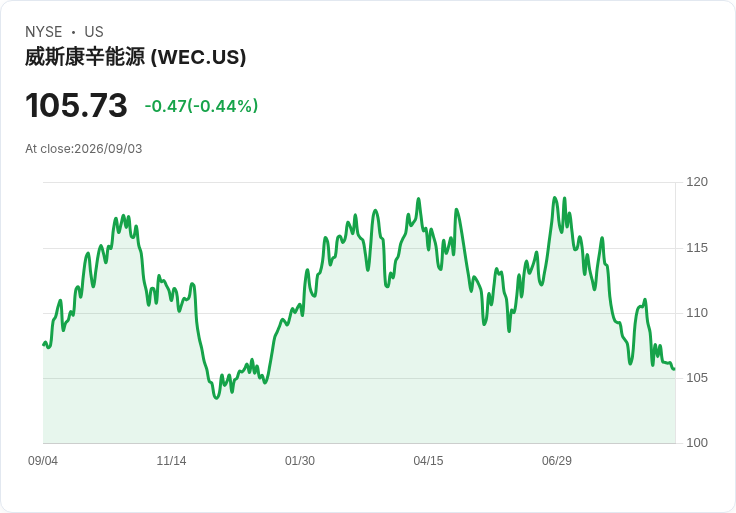Click the current price 105.73

tap(76, 105)
